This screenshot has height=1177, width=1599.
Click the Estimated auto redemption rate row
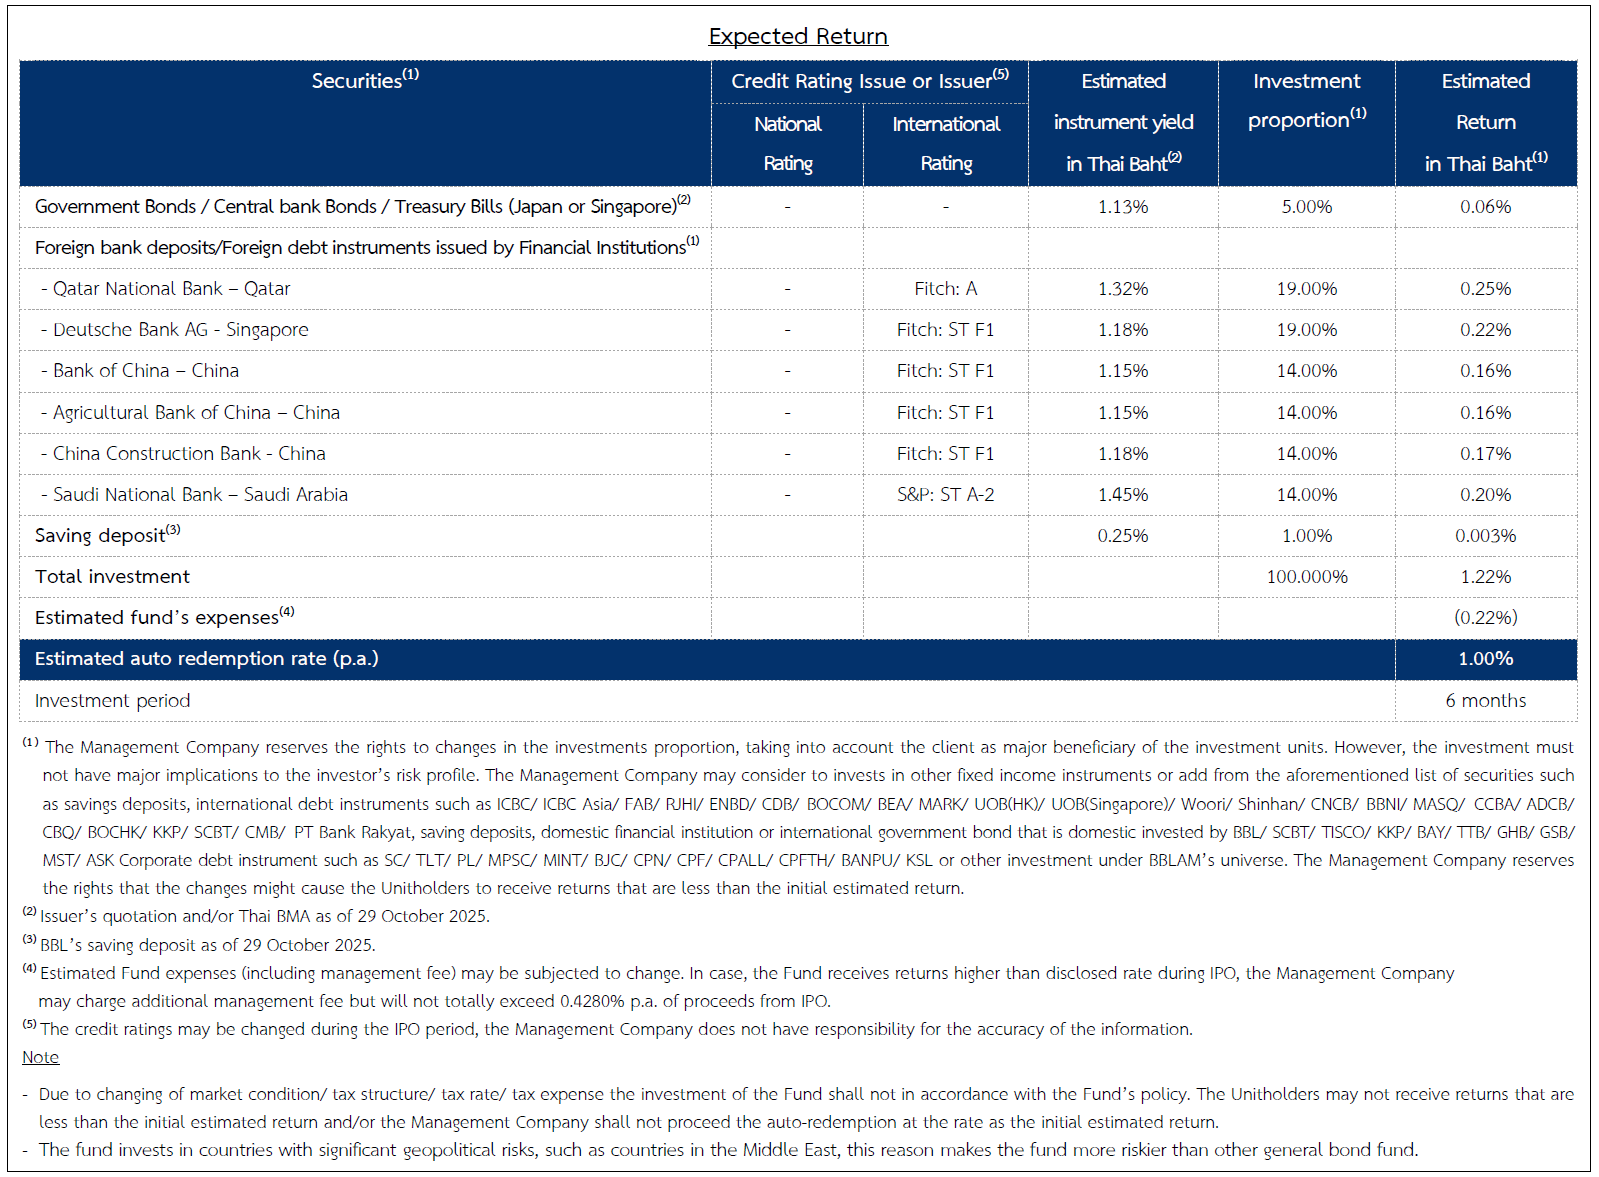click(206, 659)
